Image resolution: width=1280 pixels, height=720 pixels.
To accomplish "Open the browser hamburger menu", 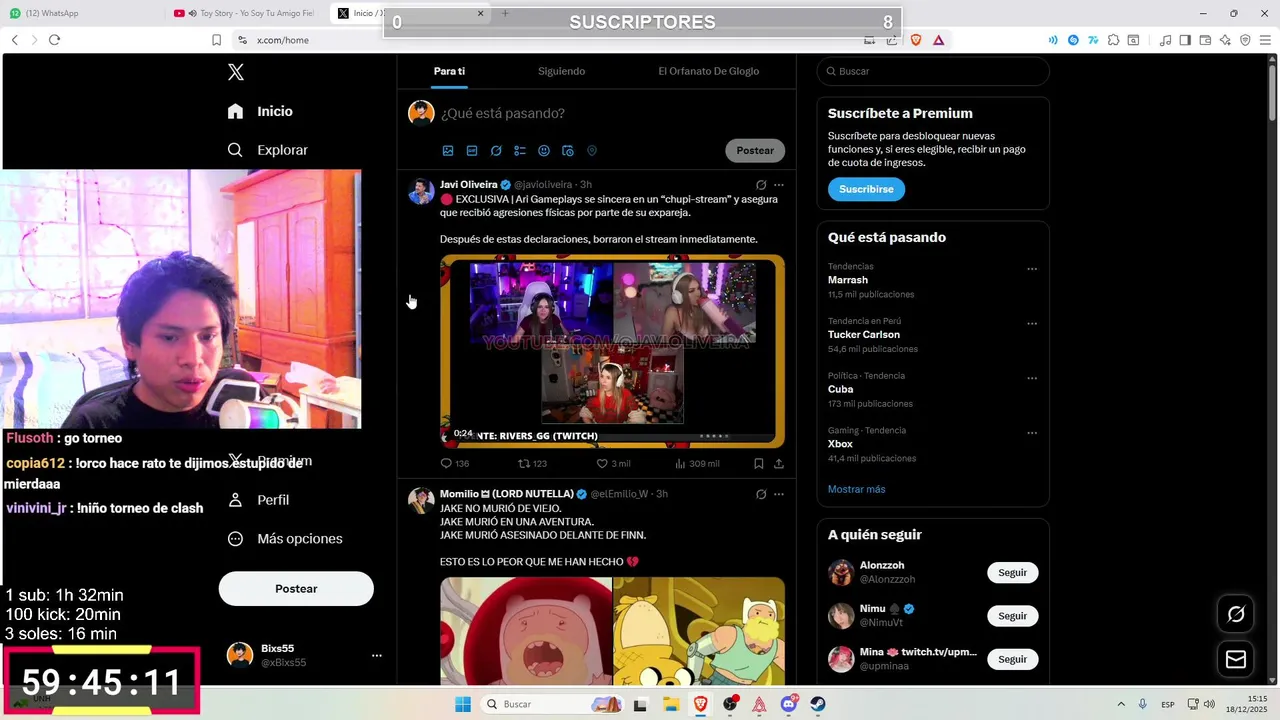I will click(1265, 40).
